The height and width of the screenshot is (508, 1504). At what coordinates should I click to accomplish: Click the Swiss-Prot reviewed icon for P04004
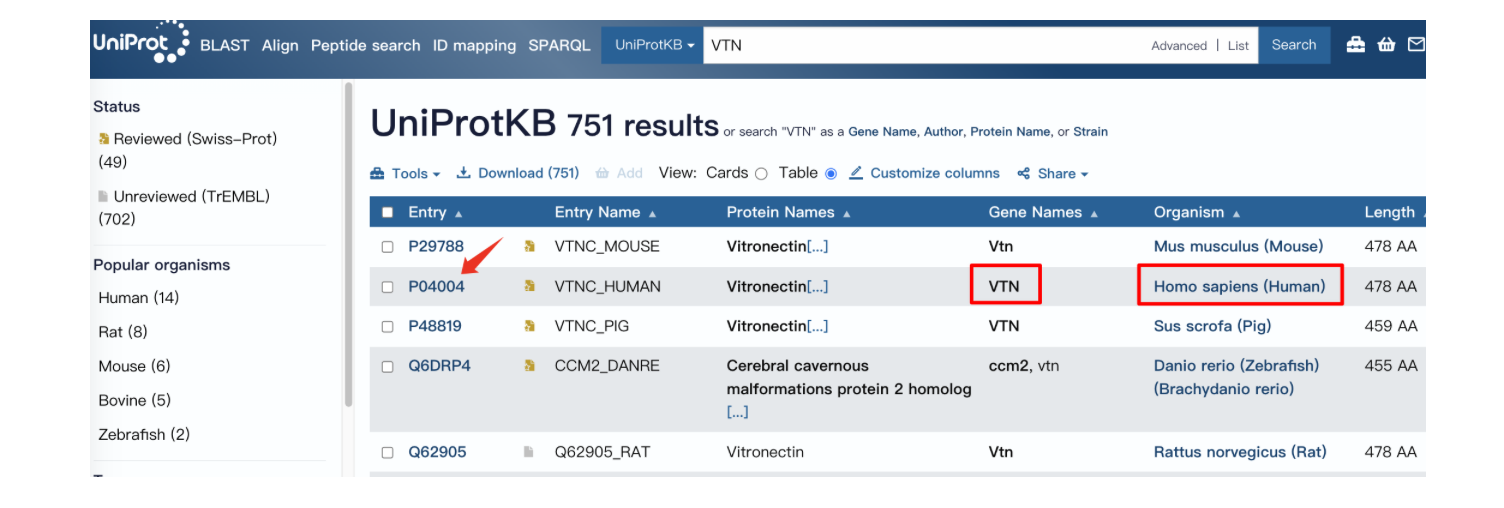[530, 287]
